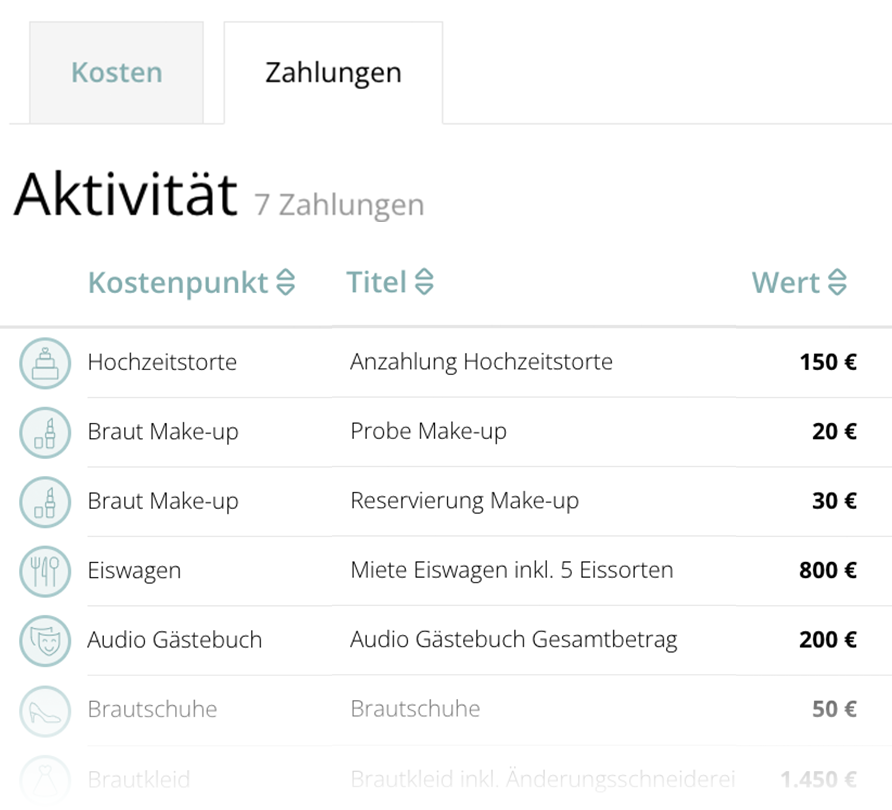Open the Probe Make-up payment entry

tap(428, 432)
